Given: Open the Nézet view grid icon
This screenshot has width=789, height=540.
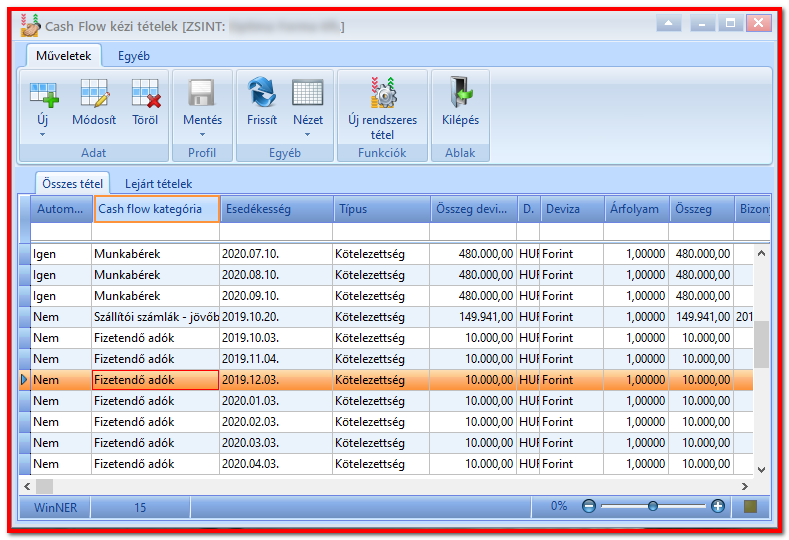Looking at the screenshot, I should (307, 93).
